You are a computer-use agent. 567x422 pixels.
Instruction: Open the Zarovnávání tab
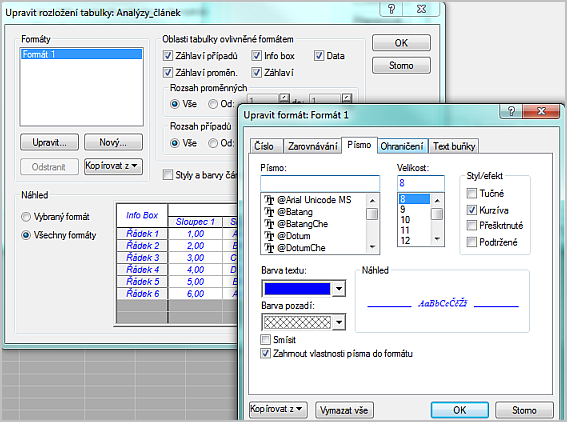tap(312, 146)
